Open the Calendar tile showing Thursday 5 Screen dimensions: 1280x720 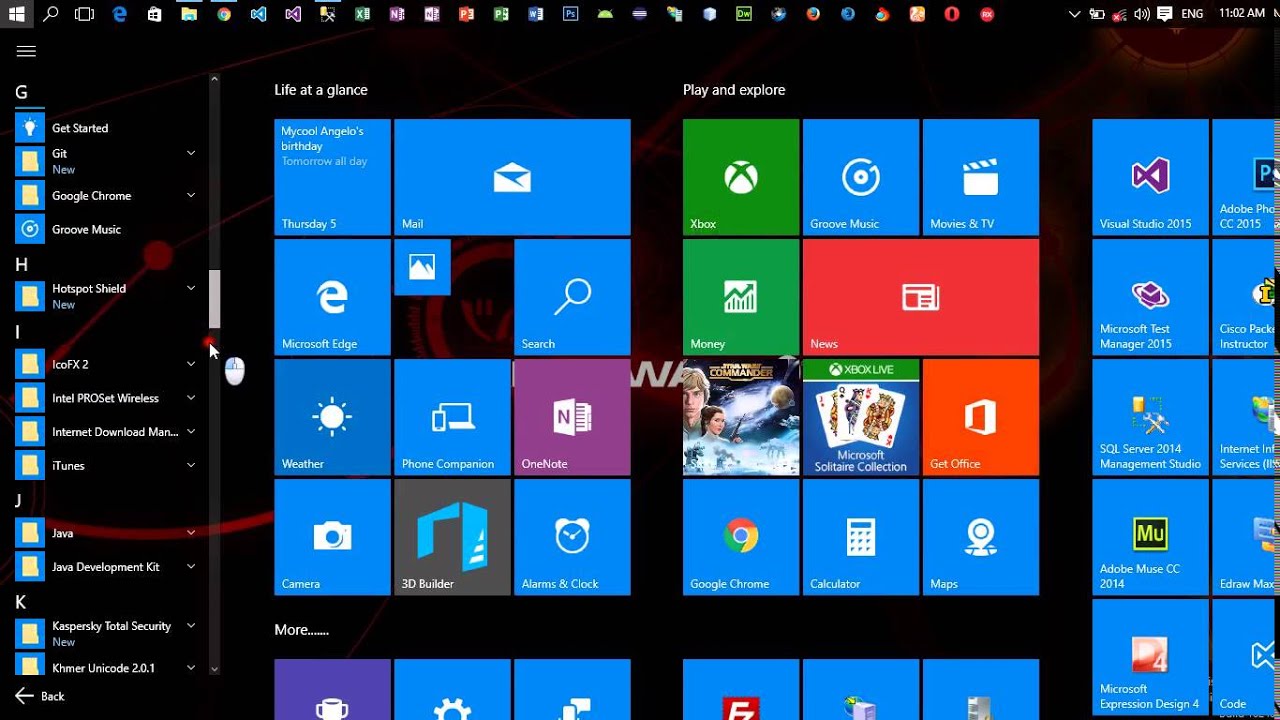tap(332, 177)
